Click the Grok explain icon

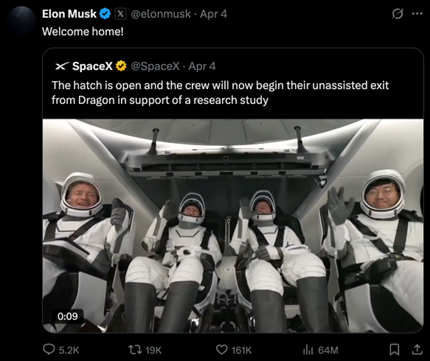tap(397, 14)
